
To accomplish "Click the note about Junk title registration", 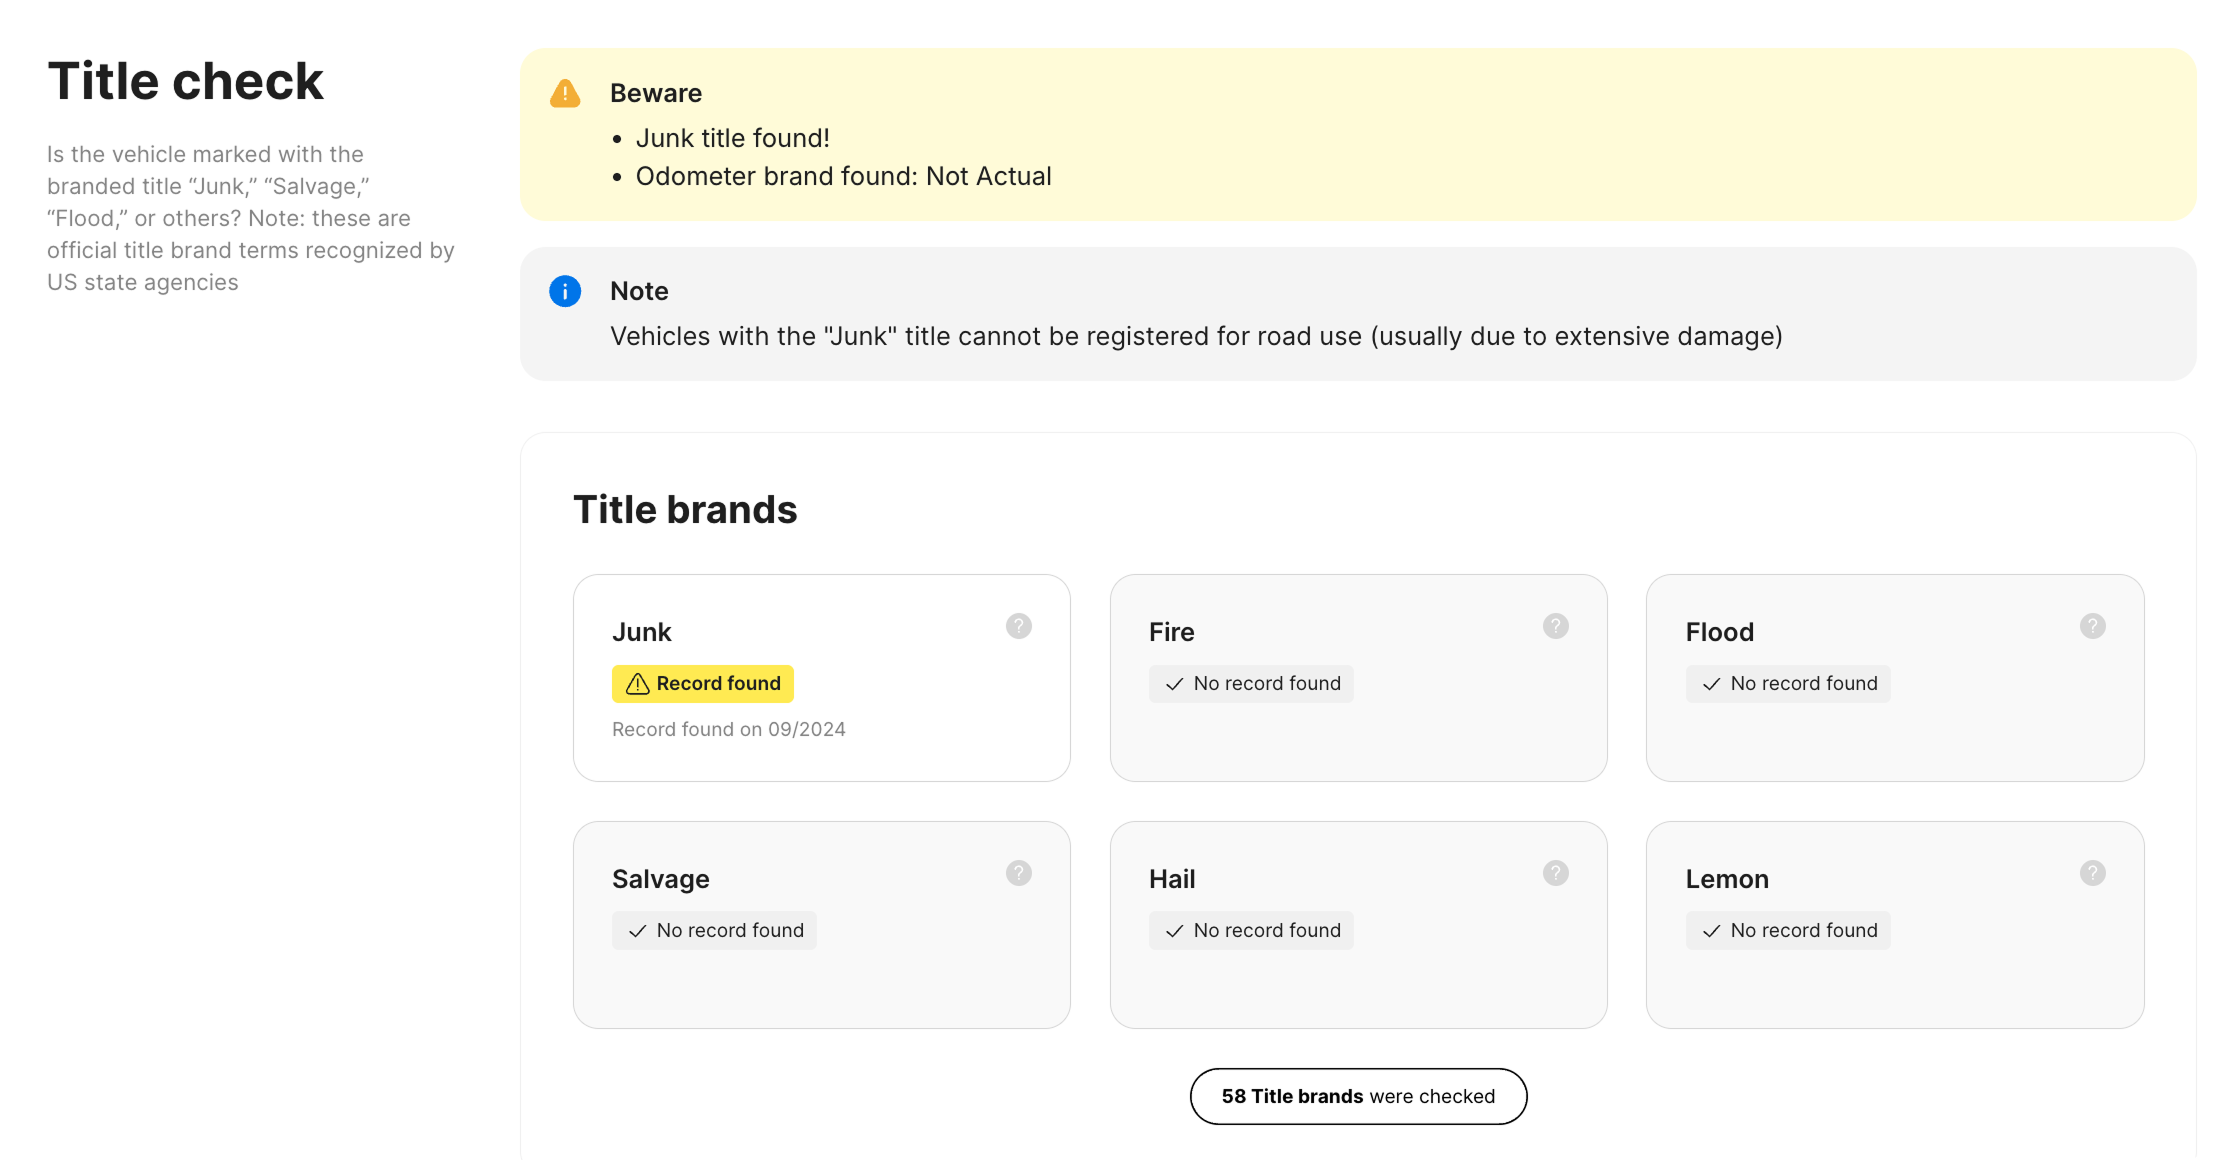I will point(1196,336).
